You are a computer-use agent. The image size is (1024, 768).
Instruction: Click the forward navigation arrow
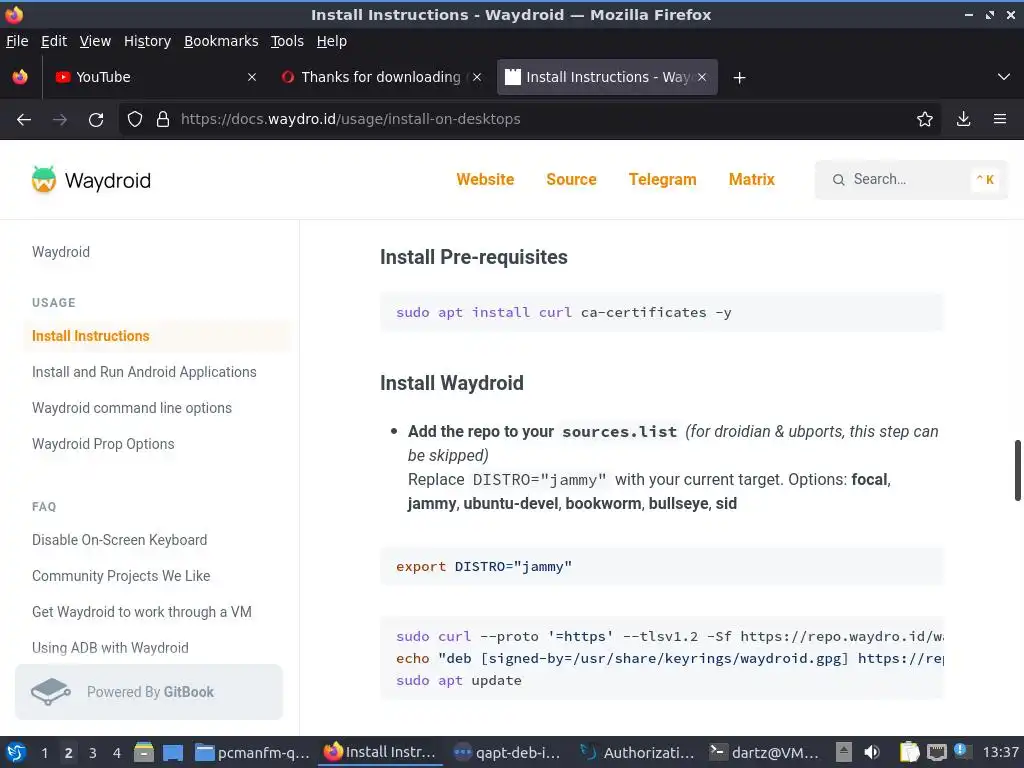60,120
